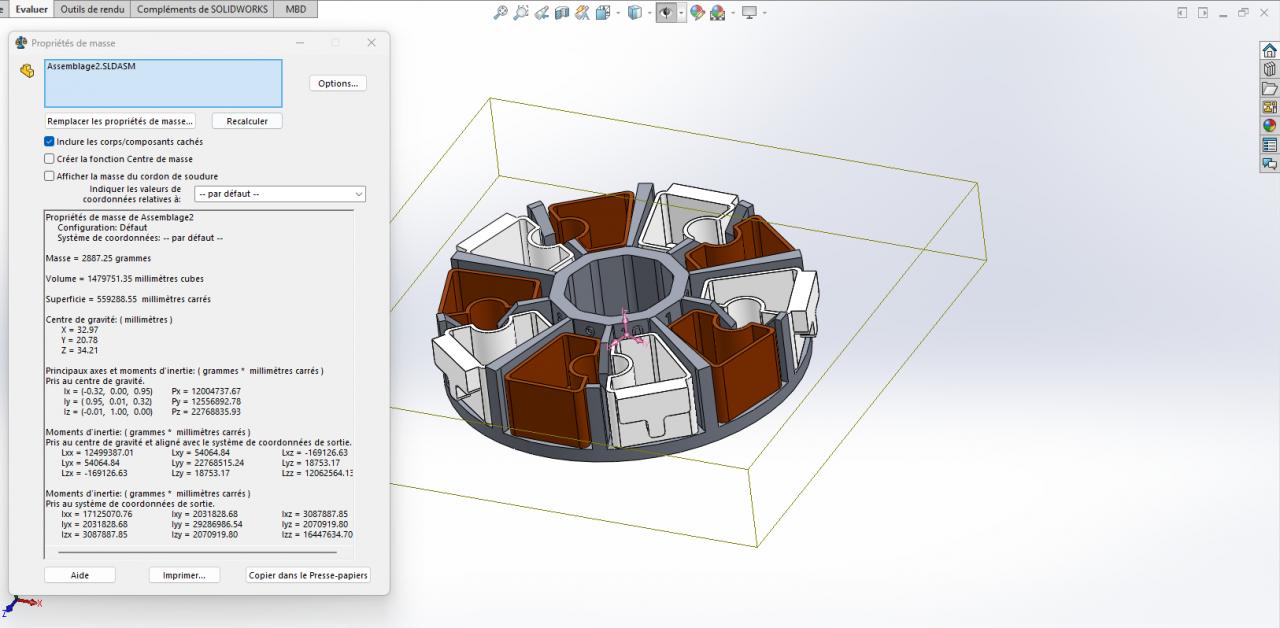This screenshot has height=628, width=1280.
Task: Open the Appearances task pane tab
Action: point(1269,126)
